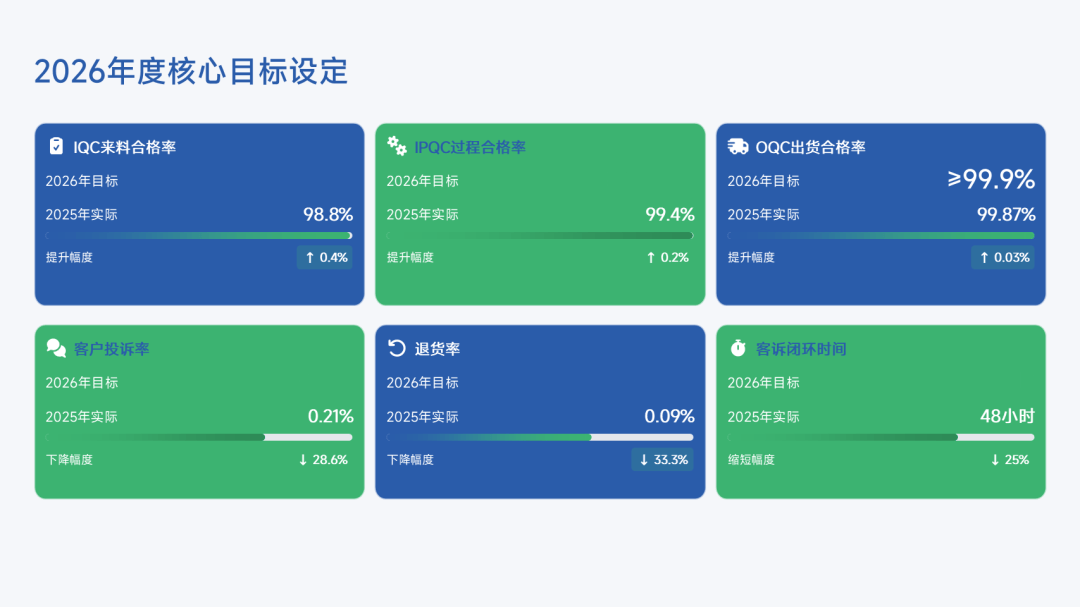Click the up arrow 0.4% badge
The width and height of the screenshot is (1080, 607).
pos(326,258)
